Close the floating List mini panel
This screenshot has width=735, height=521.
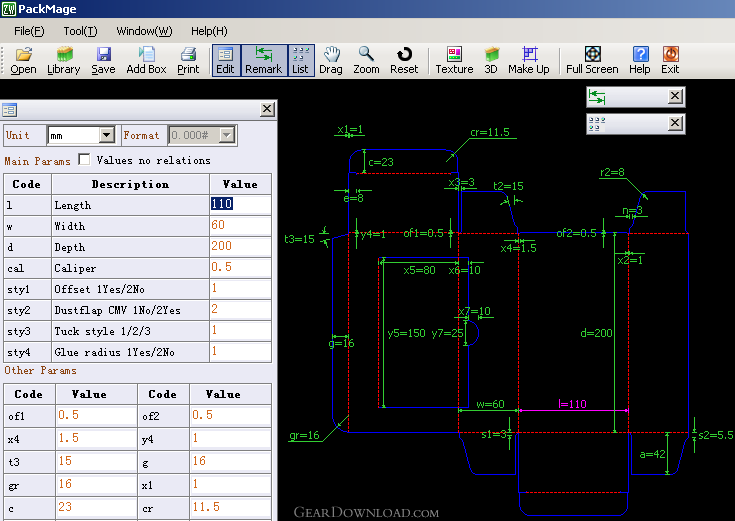675,123
